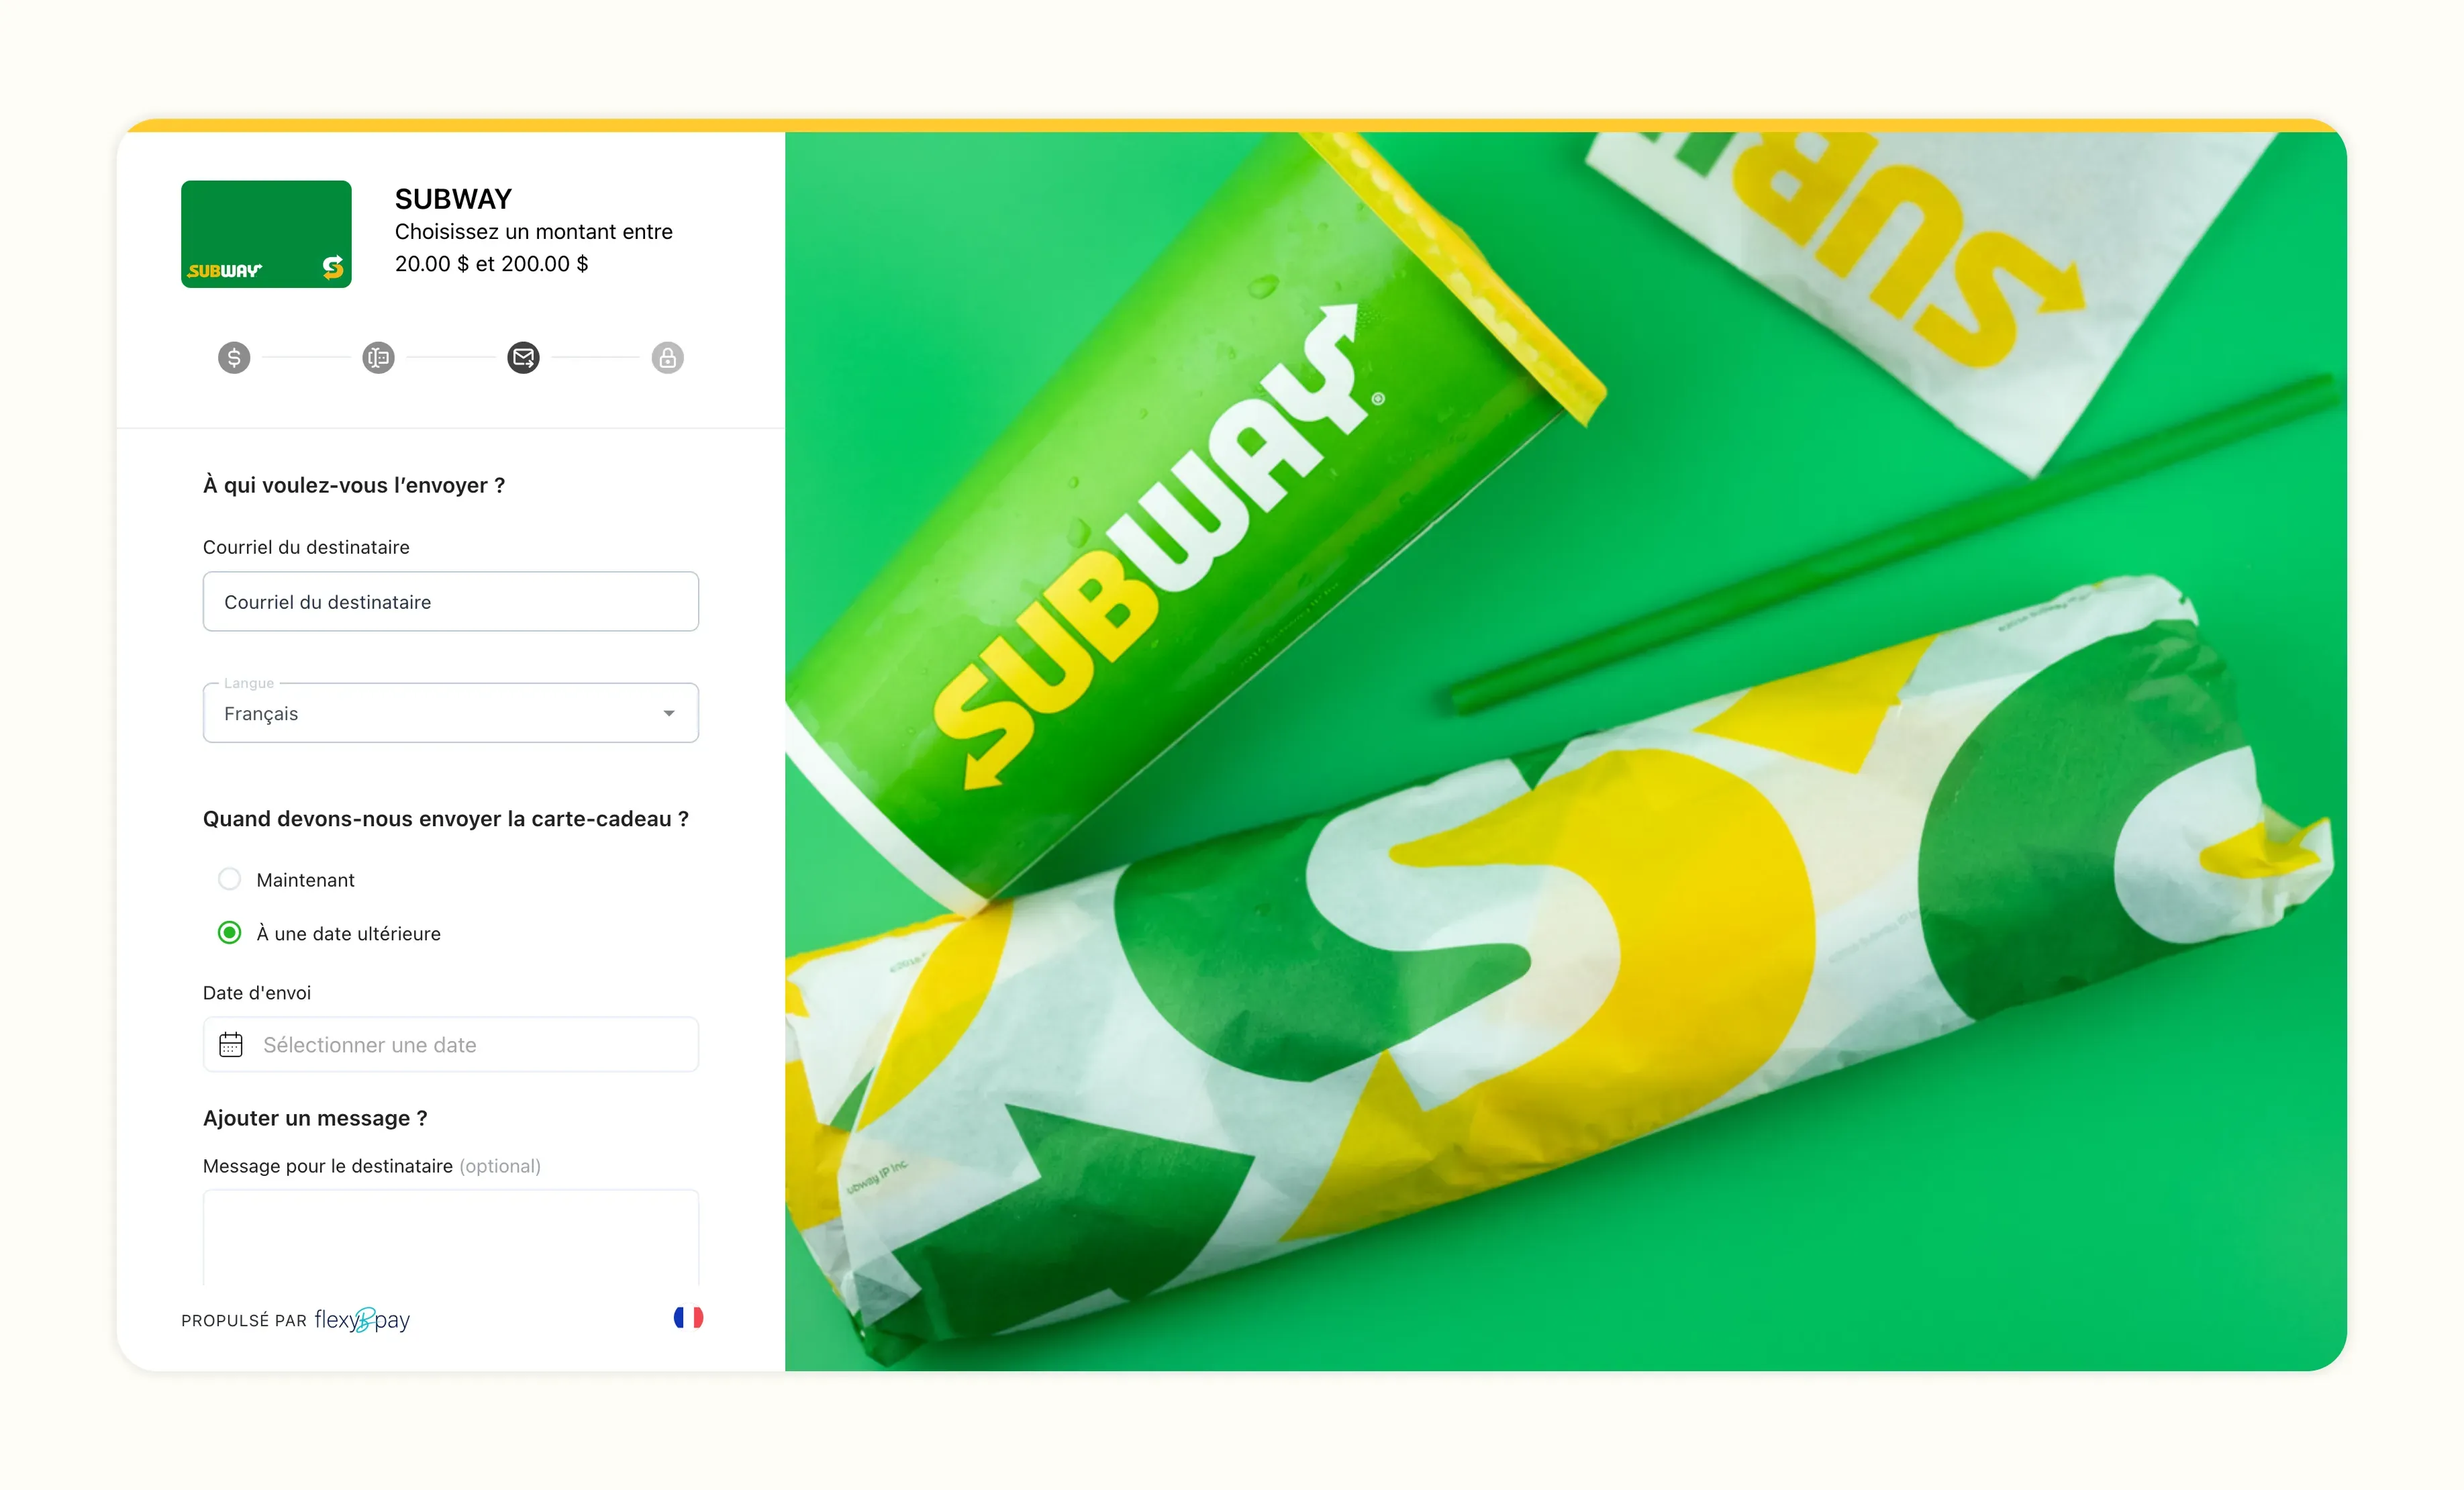Open the calendar icon in date field
This screenshot has height=1490, width=2464.
click(x=231, y=1044)
